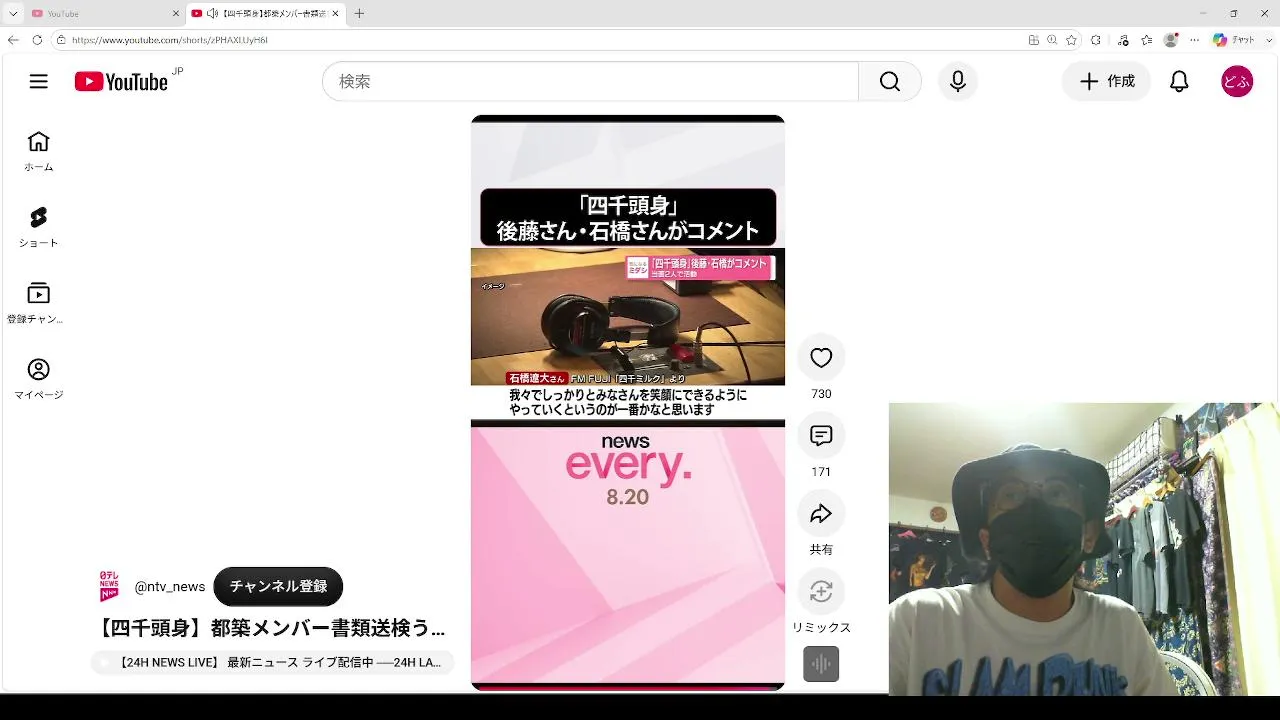Image resolution: width=1280 pixels, height=720 pixels.
Task: Open Shorts (ショート) in the sidebar
Action: click(x=38, y=228)
